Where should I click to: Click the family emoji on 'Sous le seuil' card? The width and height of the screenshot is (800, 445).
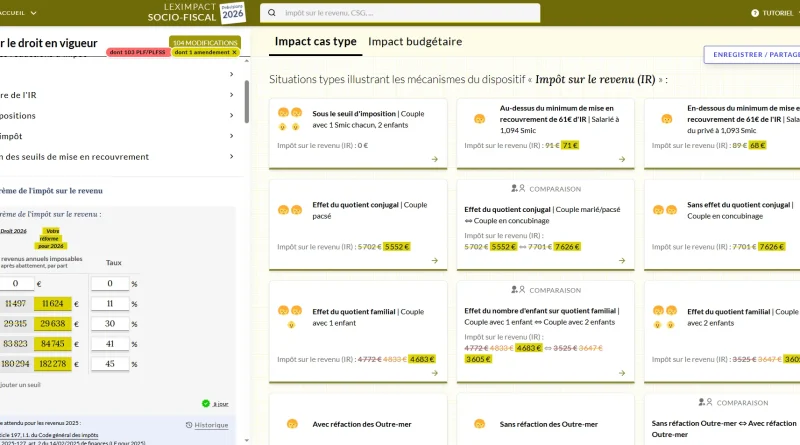click(x=289, y=120)
